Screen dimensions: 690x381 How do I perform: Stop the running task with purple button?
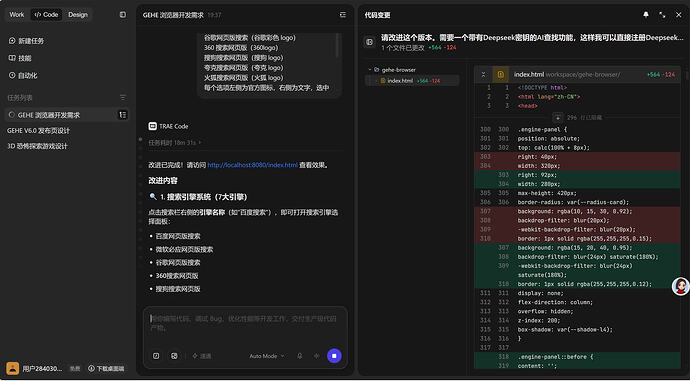pos(334,356)
